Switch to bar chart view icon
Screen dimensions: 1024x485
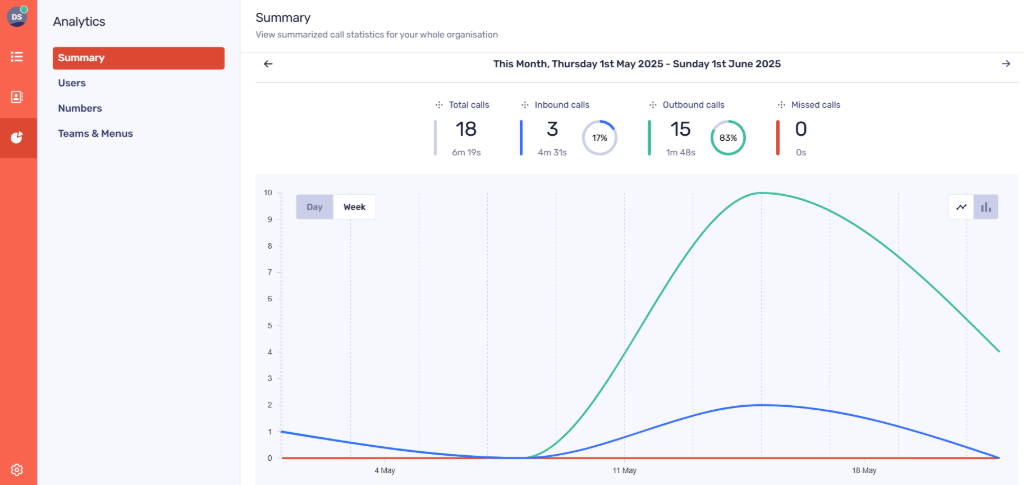coord(986,207)
